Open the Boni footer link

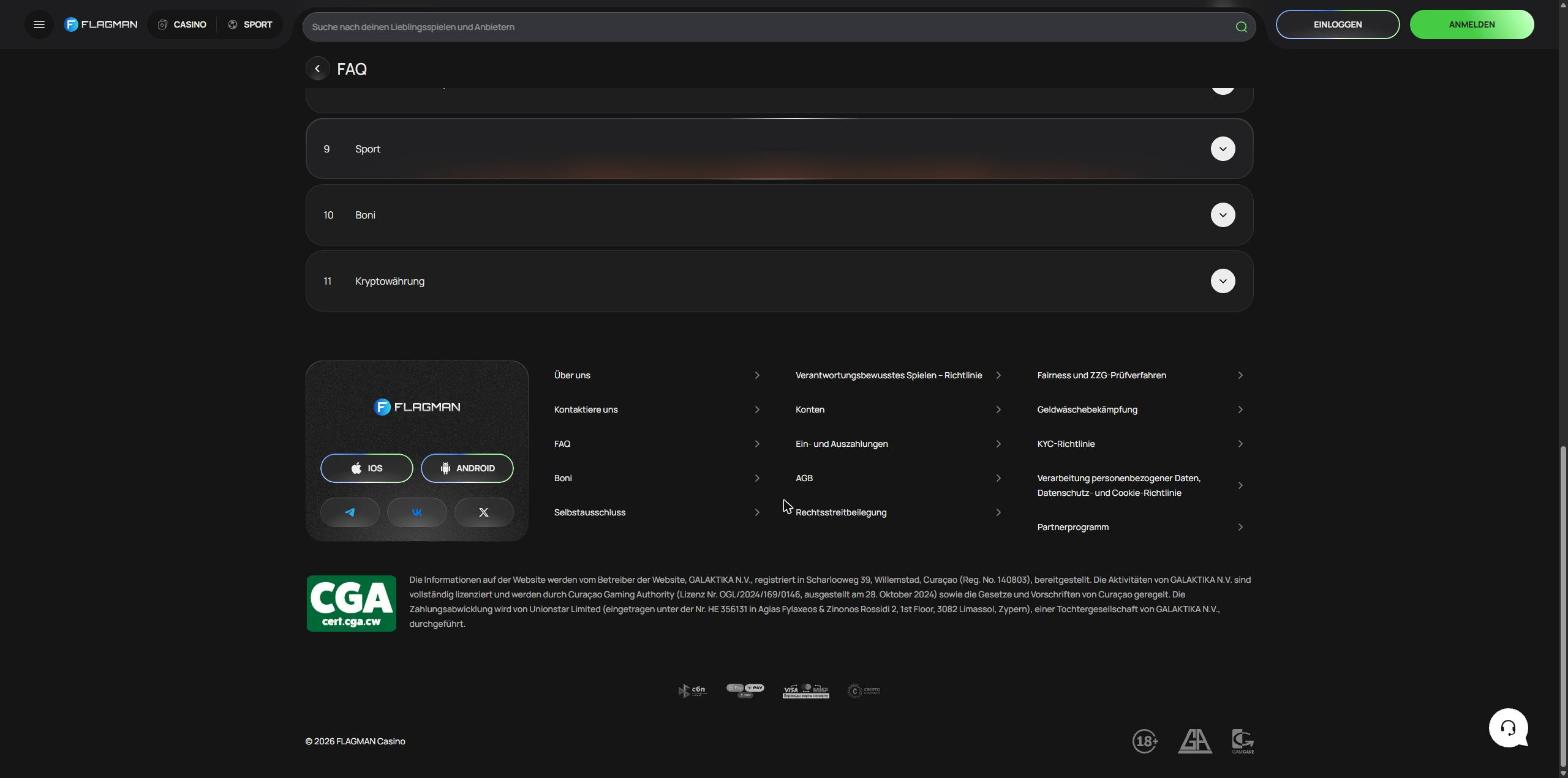(x=657, y=478)
